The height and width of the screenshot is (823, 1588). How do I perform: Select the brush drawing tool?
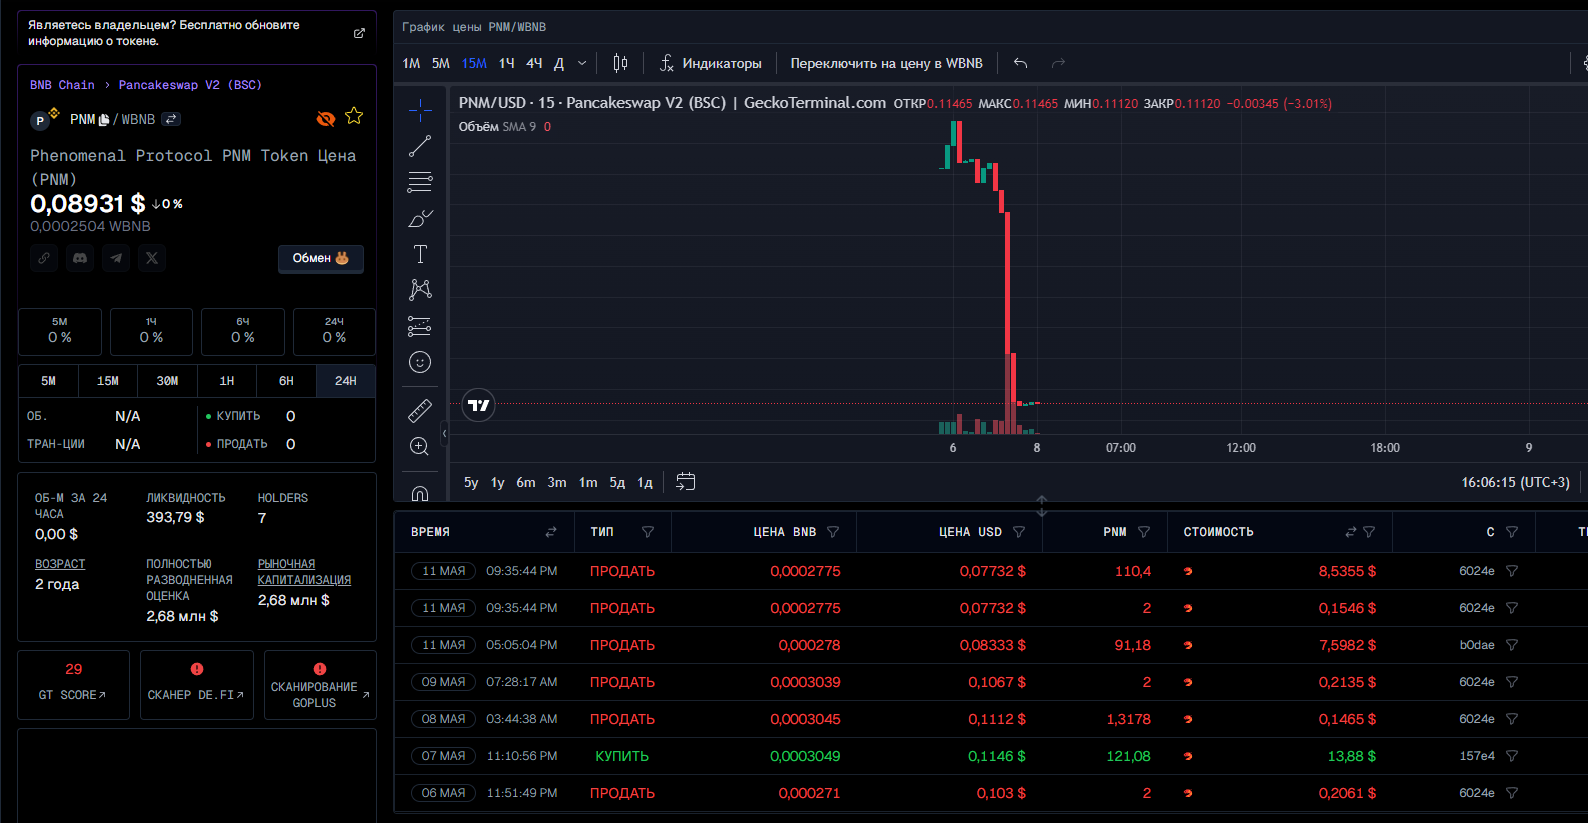point(420,218)
